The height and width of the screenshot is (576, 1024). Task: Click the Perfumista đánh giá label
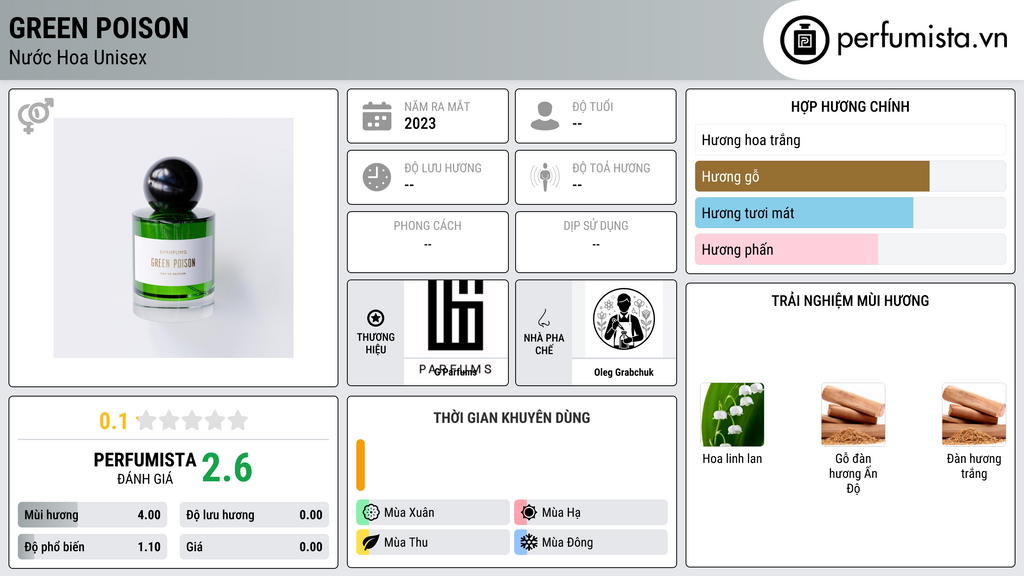tap(145, 468)
